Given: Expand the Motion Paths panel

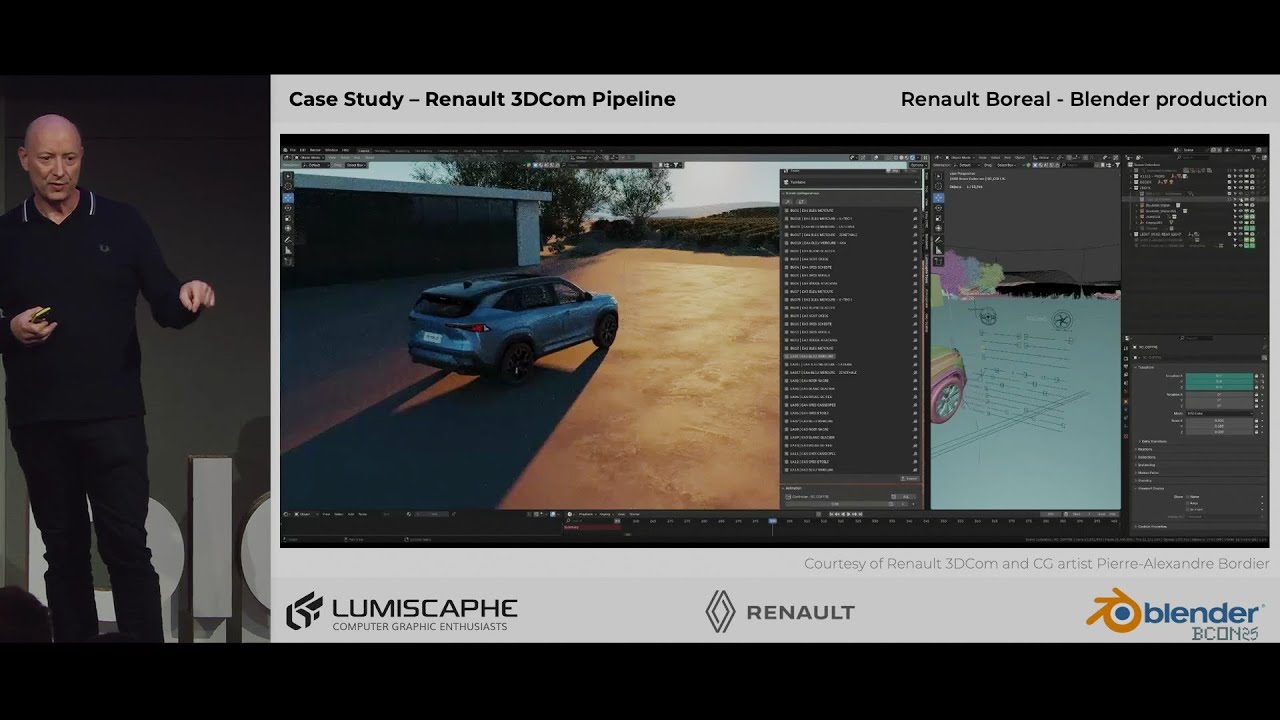Looking at the screenshot, I should pos(1135,473).
